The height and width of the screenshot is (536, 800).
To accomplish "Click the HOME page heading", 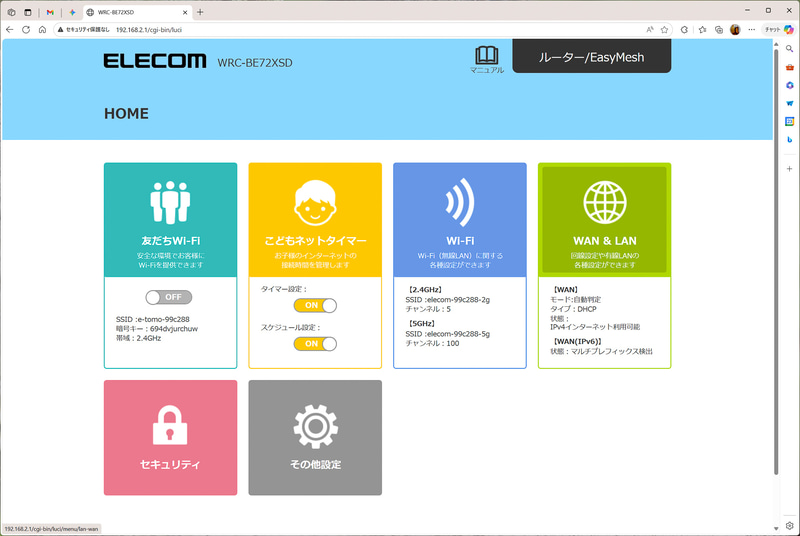I will [x=126, y=113].
